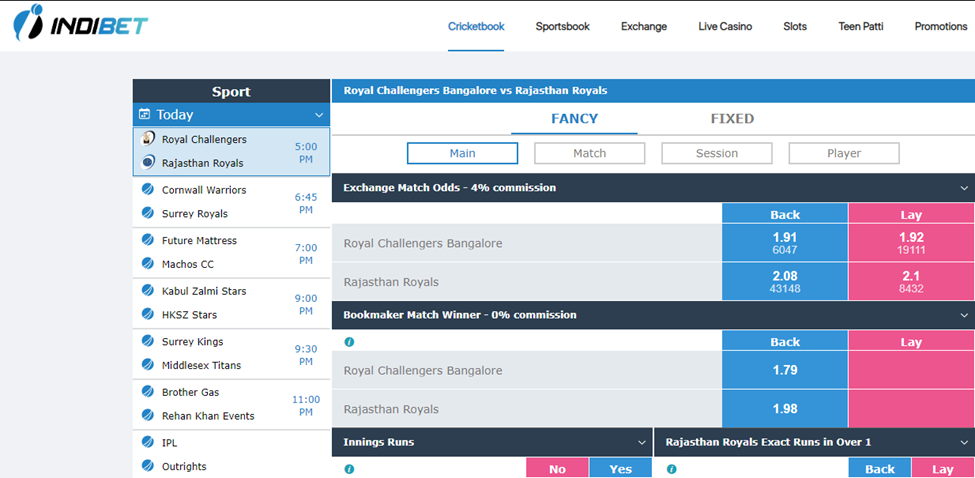Screen dimensions: 975x478
Task: Collapse the Innings Runs section
Action: point(642,443)
